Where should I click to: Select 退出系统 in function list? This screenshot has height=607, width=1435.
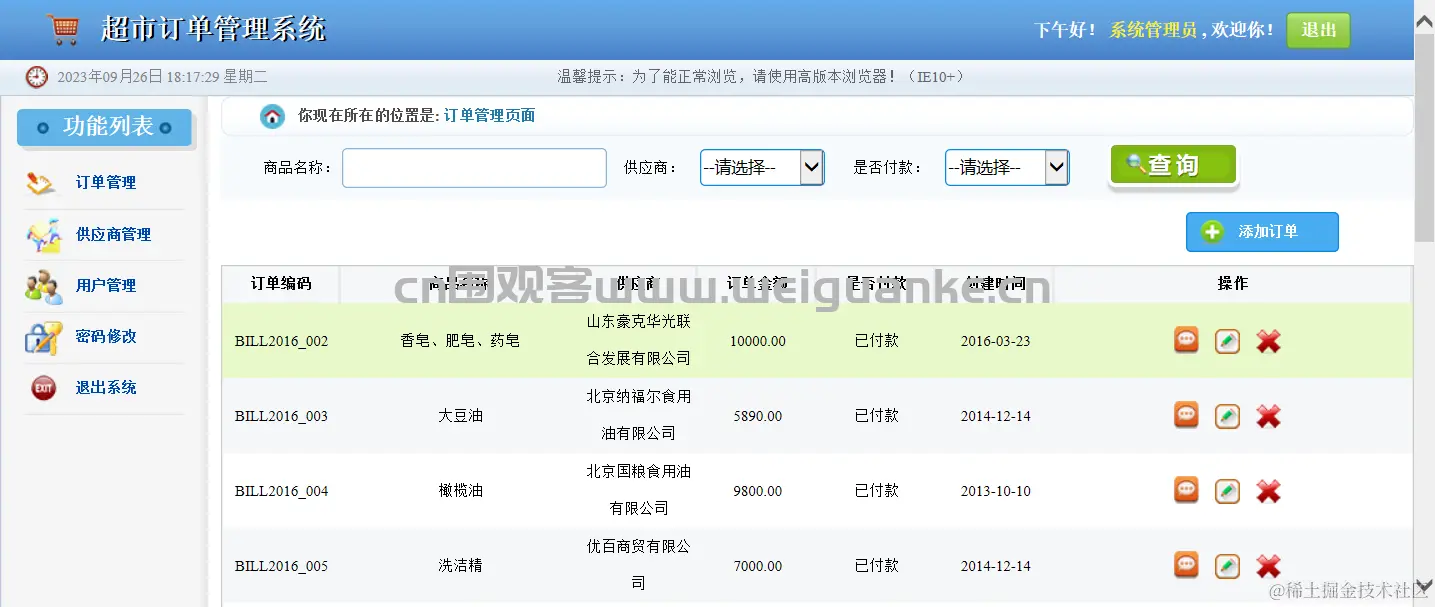[106, 388]
